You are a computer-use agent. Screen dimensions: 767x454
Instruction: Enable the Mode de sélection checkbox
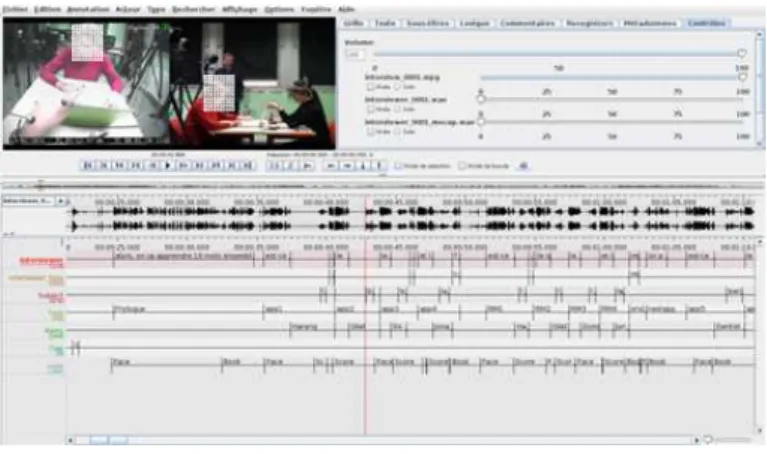(398, 166)
